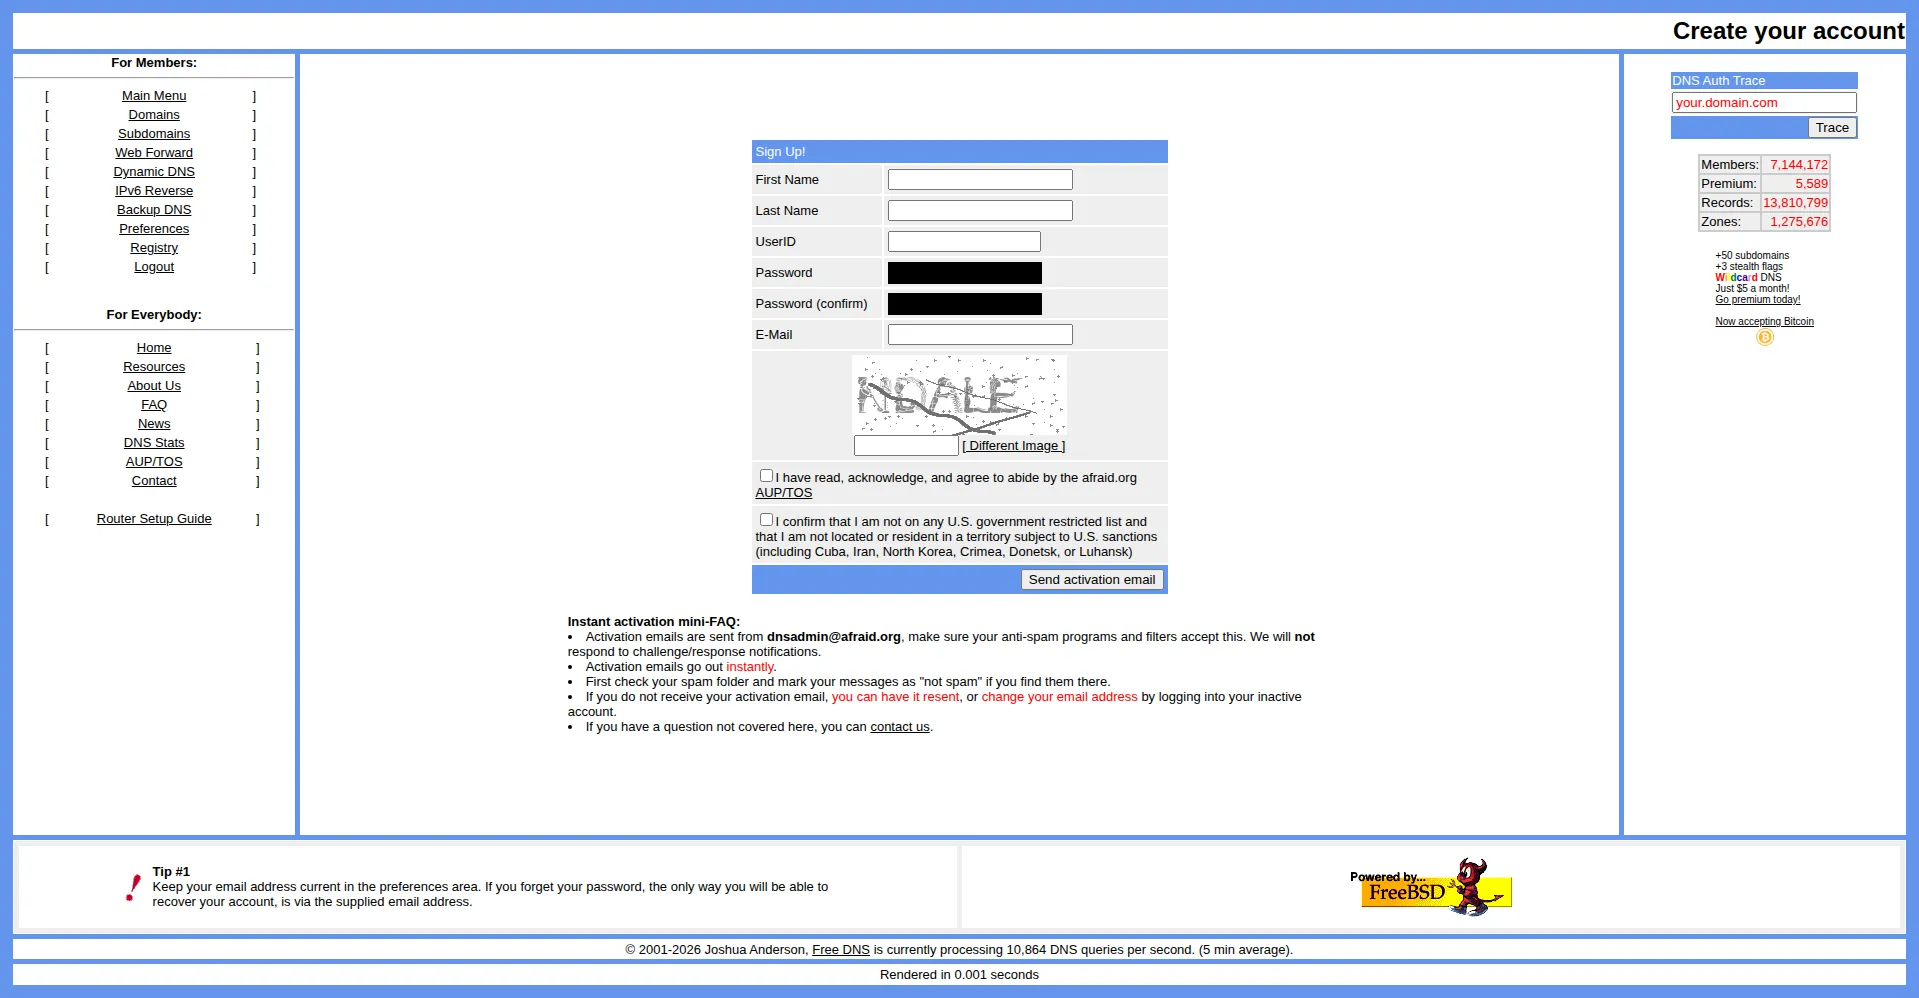Open Preferences link
This screenshot has width=1919, height=998.
pyautogui.click(x=154, y=229)
